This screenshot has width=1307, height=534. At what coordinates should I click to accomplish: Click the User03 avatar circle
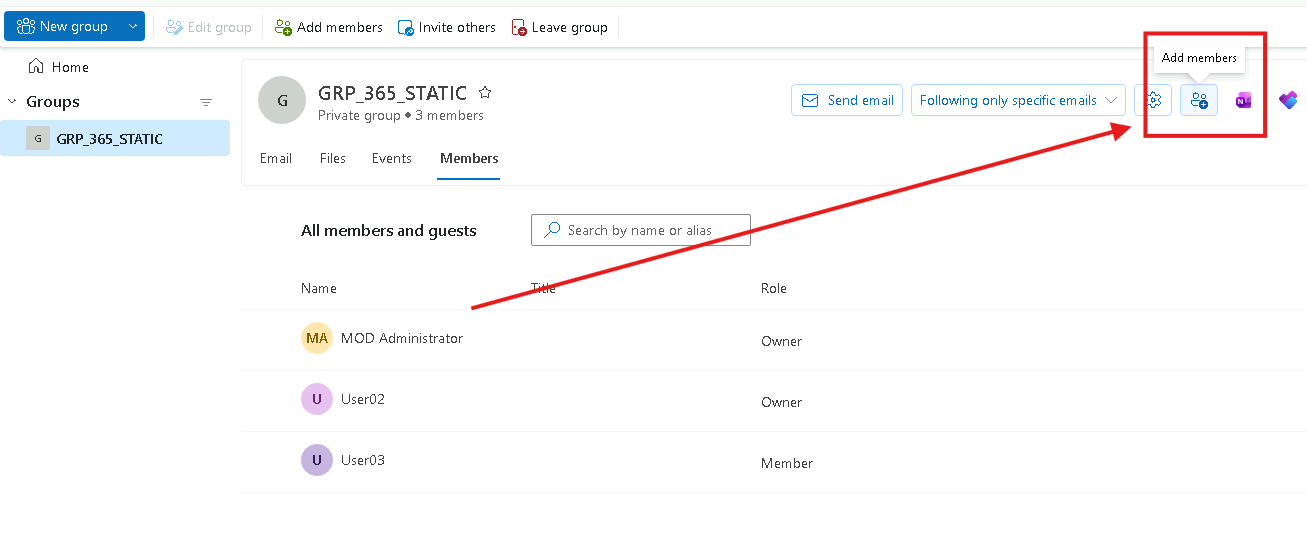tap(317, 460)
